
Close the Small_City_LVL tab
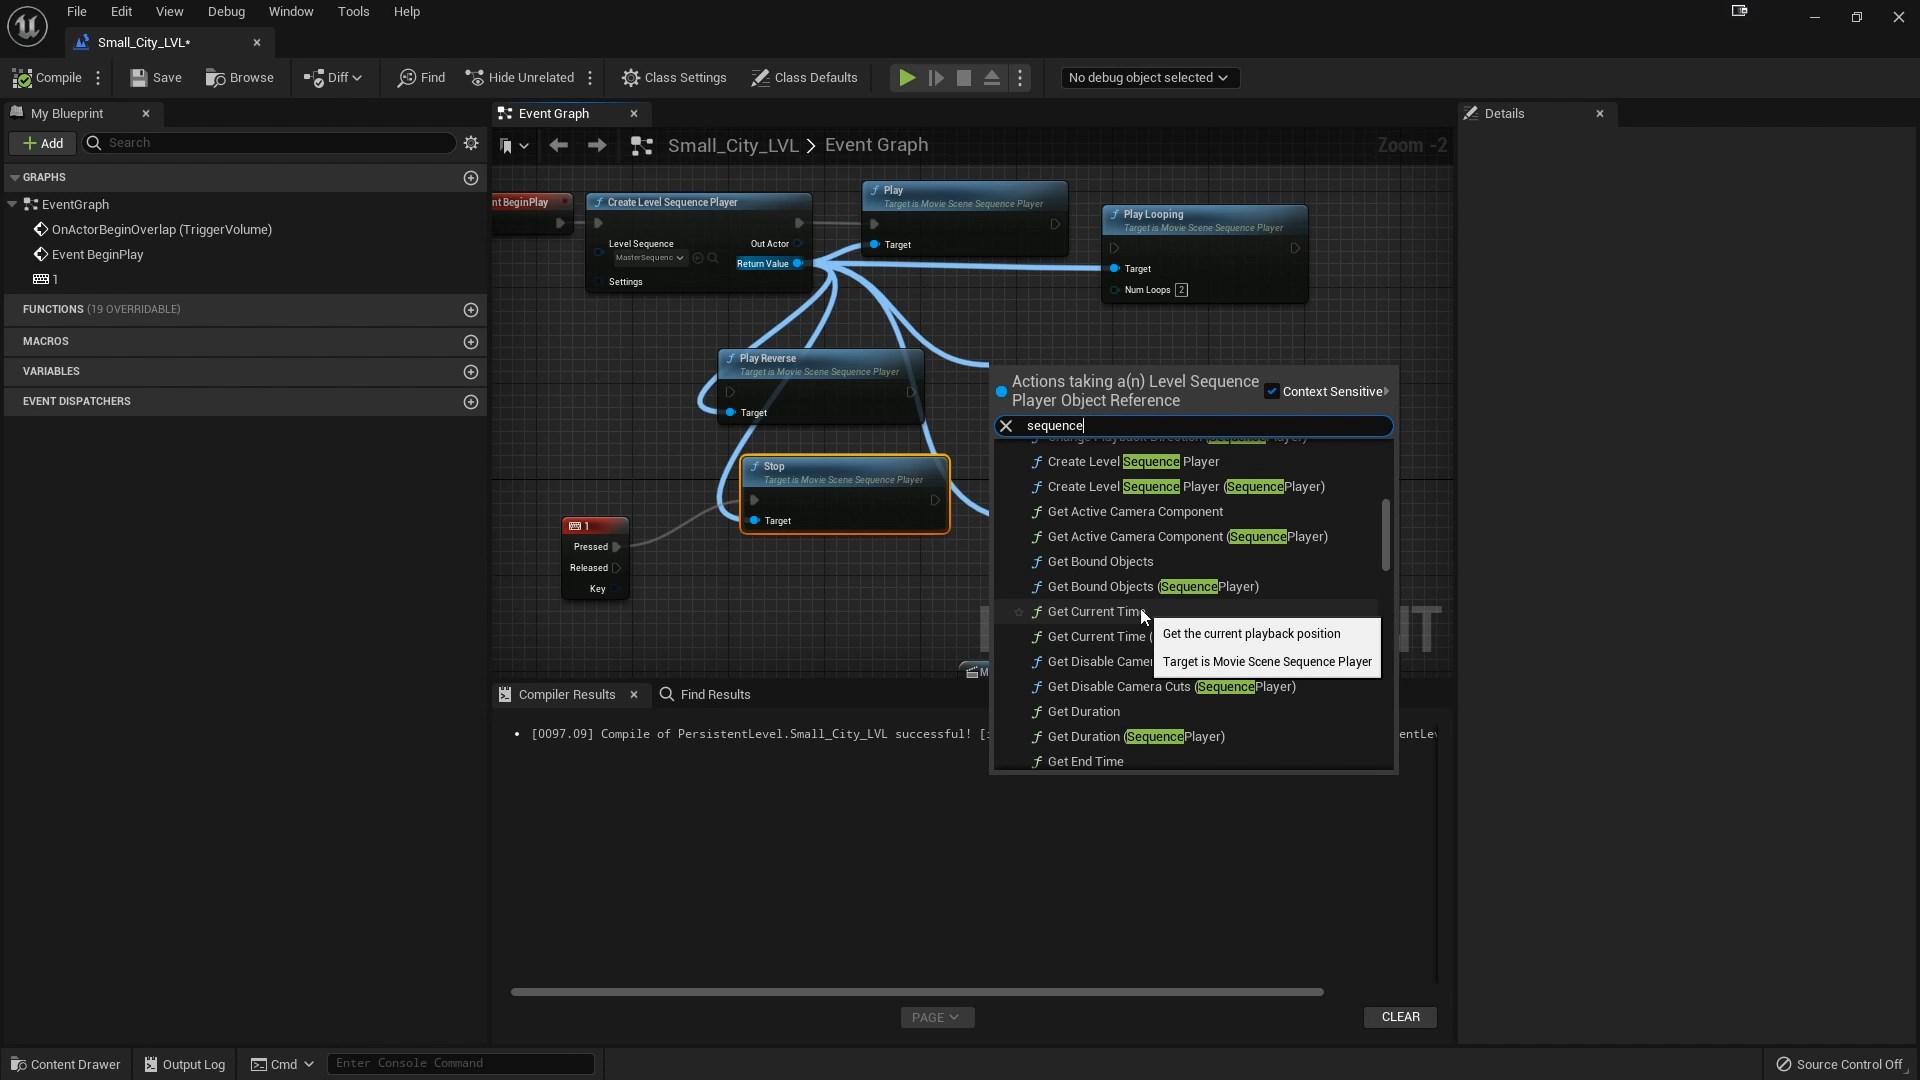pos(257,42)
